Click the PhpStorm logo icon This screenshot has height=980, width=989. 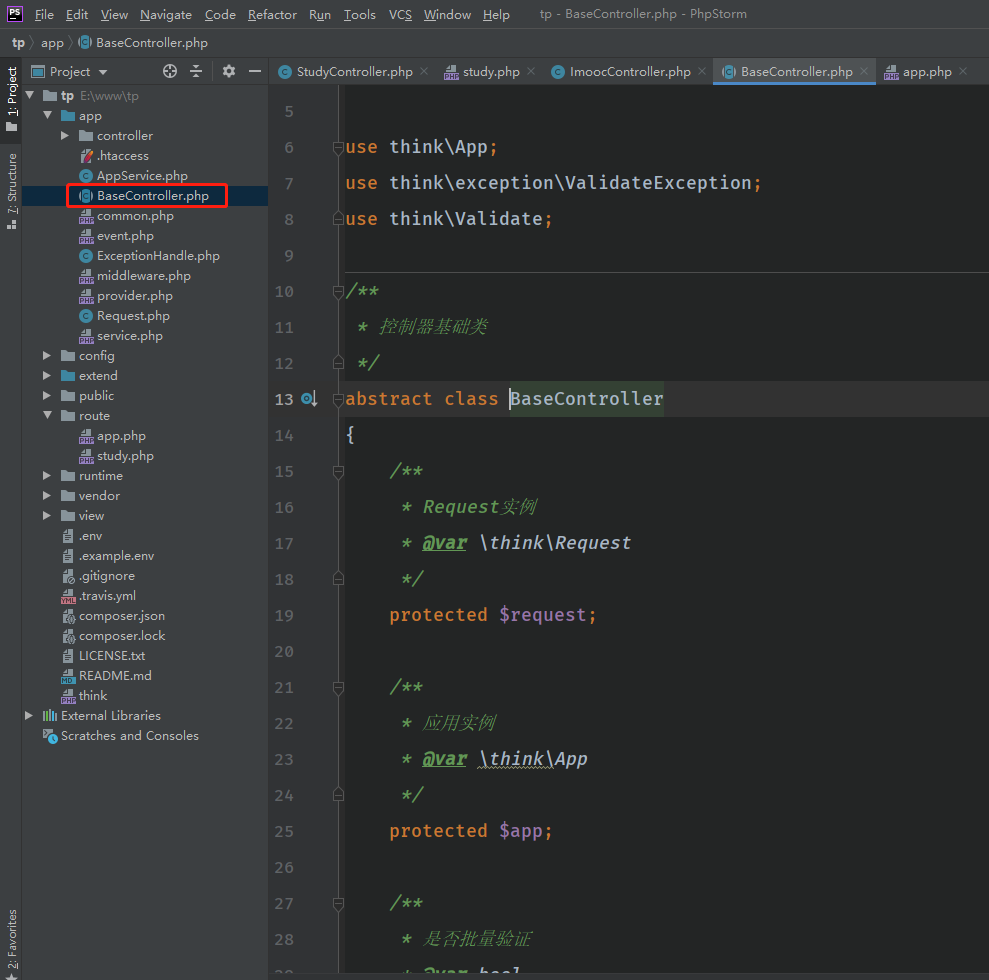[x=15, y=14]
